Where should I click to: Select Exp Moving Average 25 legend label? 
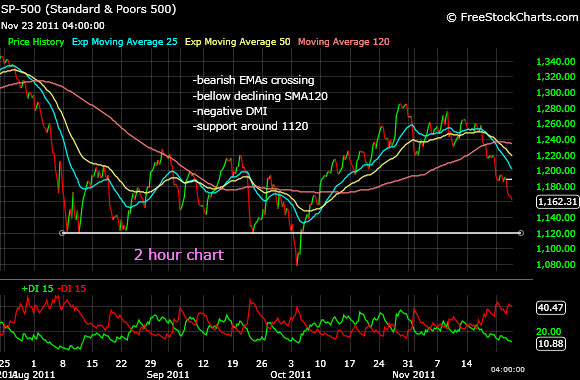point(125,42)
